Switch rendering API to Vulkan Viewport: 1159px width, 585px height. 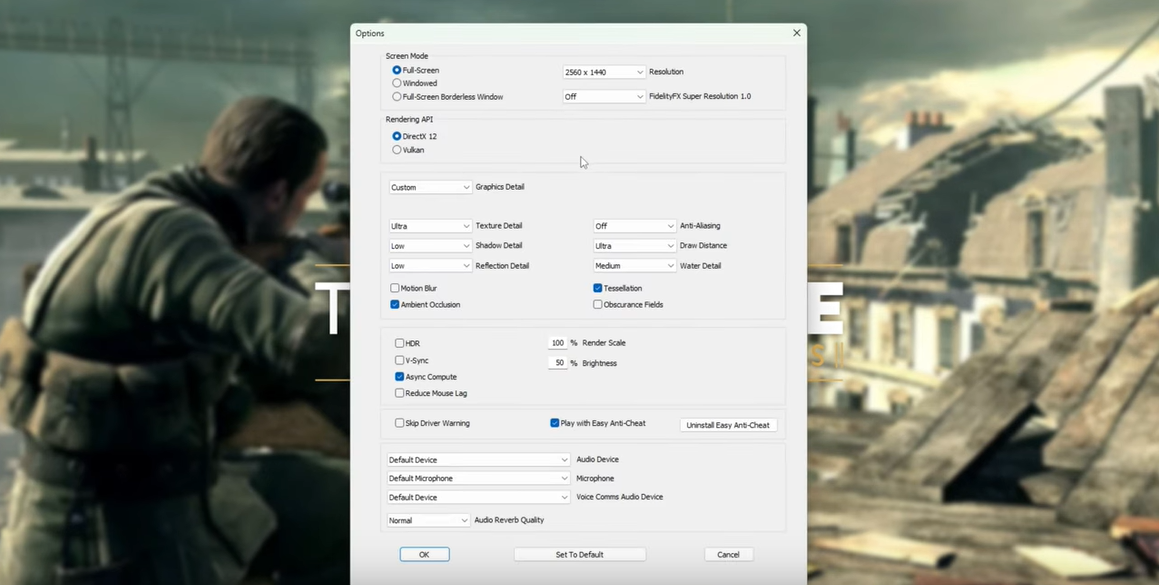[x=397, y=150]
